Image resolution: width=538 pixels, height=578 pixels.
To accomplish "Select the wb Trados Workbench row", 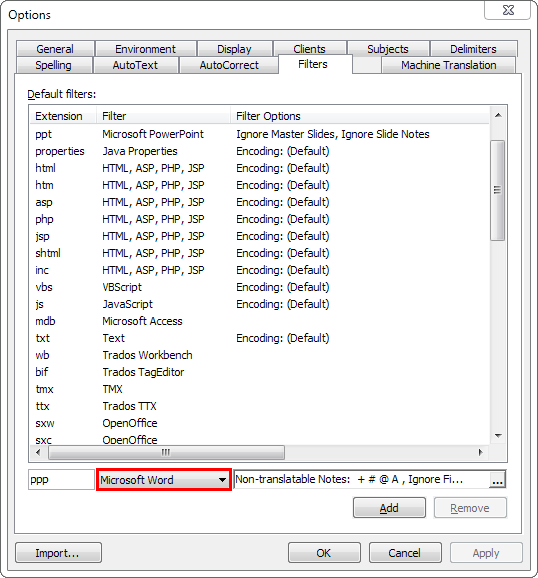I will [260, 355].
